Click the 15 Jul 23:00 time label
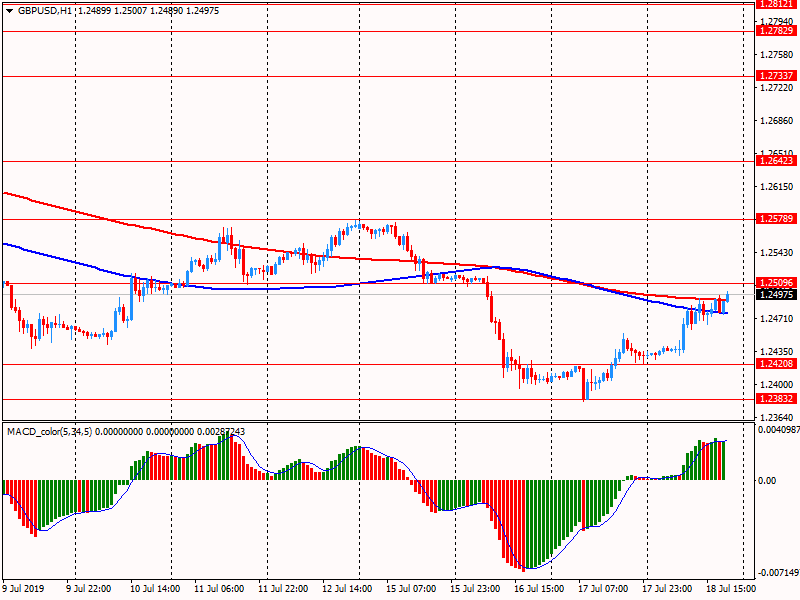Screen dimensions: 800x600 [x=475, y=589]
